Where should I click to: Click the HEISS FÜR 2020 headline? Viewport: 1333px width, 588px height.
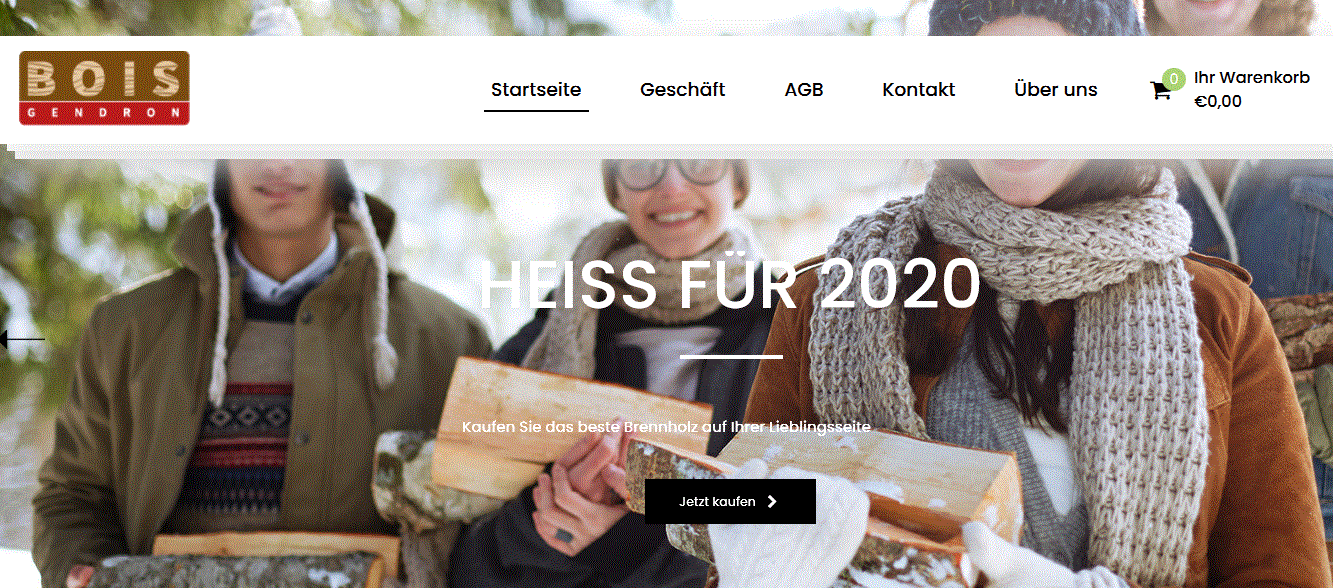click(730, 285)
